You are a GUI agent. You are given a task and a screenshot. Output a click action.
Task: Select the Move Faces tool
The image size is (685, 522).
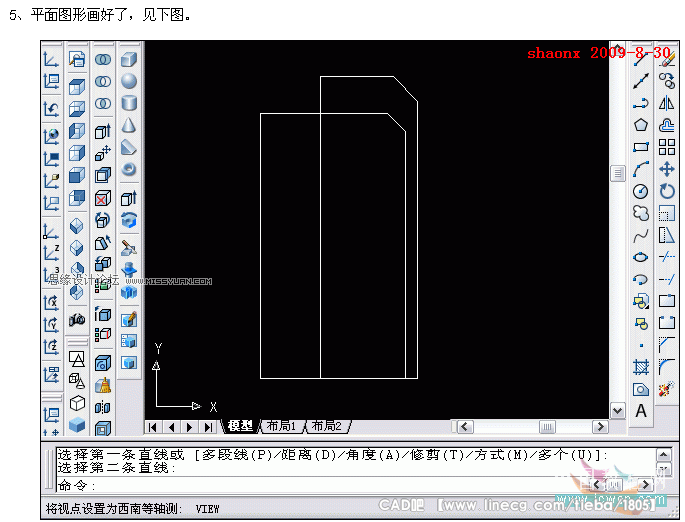click(103, 153)
